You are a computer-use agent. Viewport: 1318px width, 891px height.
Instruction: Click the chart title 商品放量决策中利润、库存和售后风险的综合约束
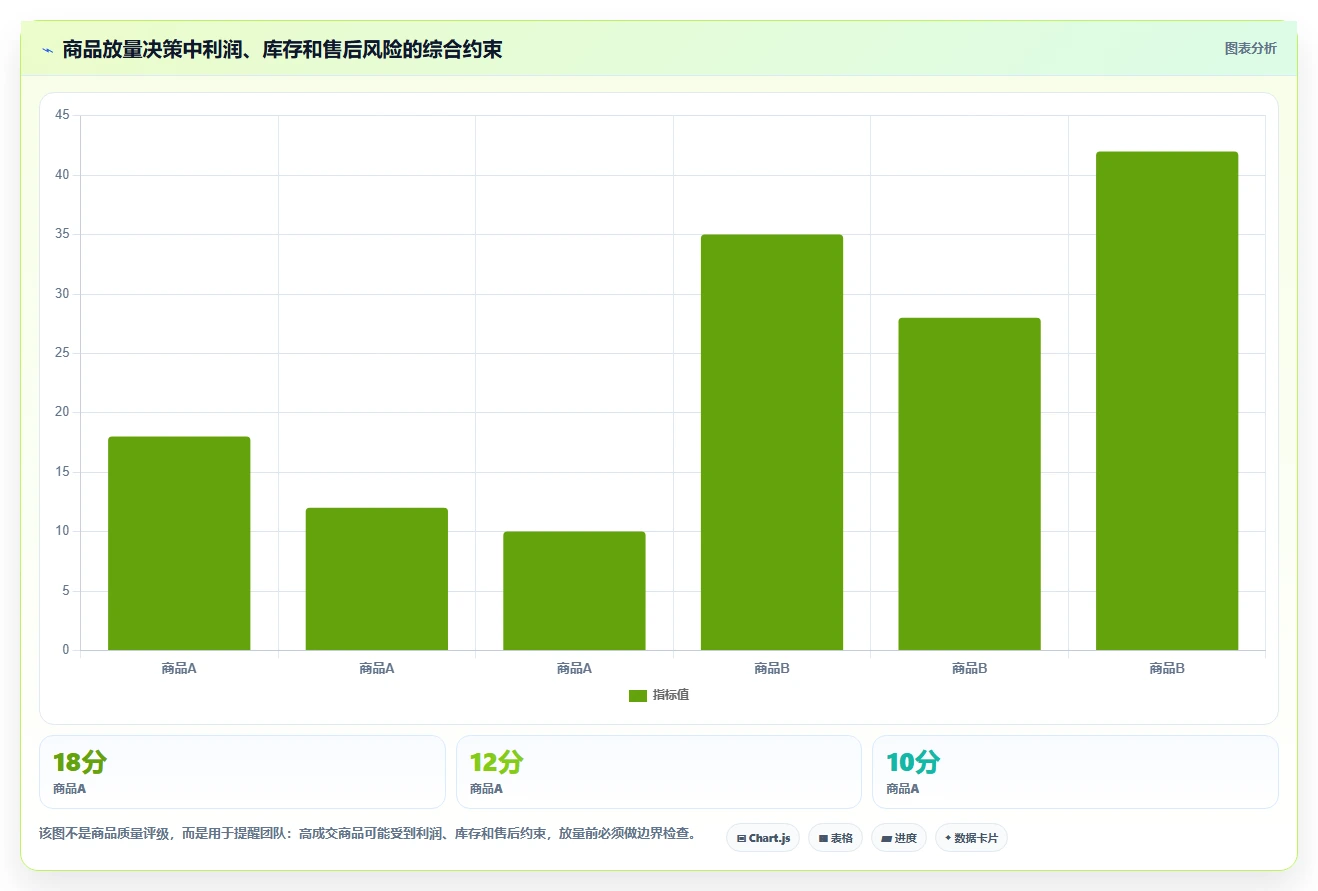tap(282, 50)
